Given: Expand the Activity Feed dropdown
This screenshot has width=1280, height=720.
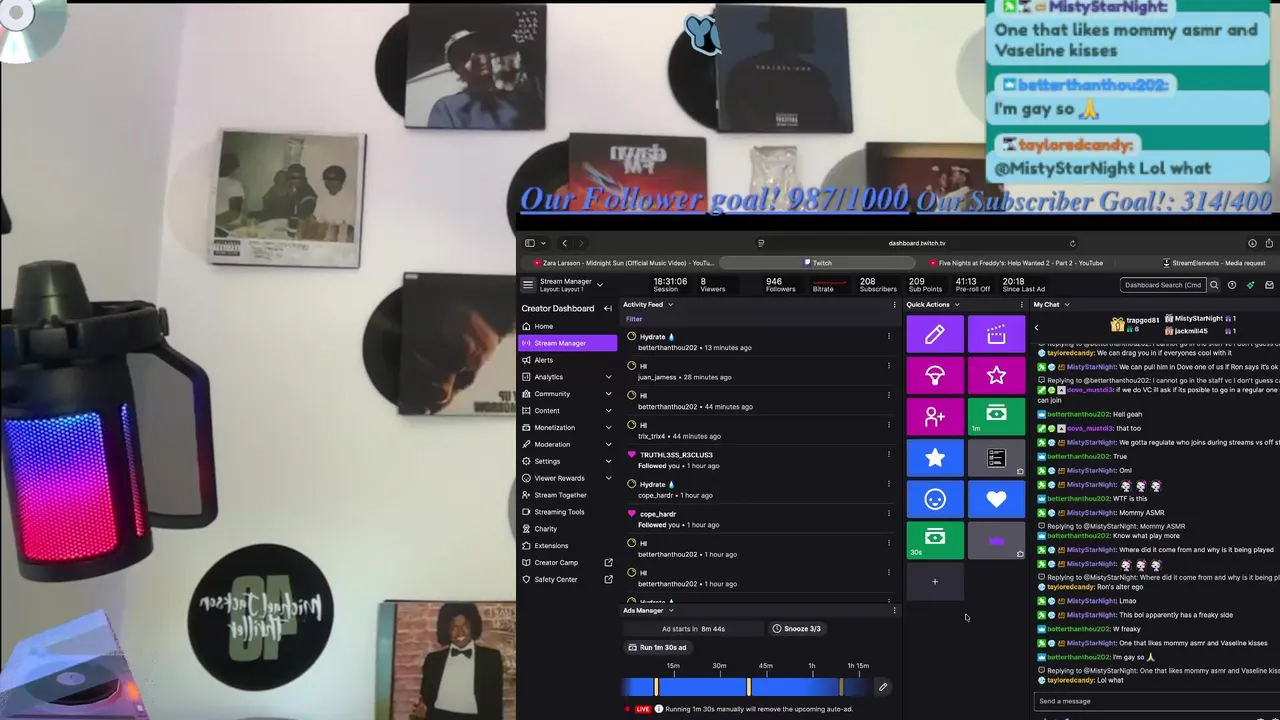Looking at the screenshot, I should (670, 305).
